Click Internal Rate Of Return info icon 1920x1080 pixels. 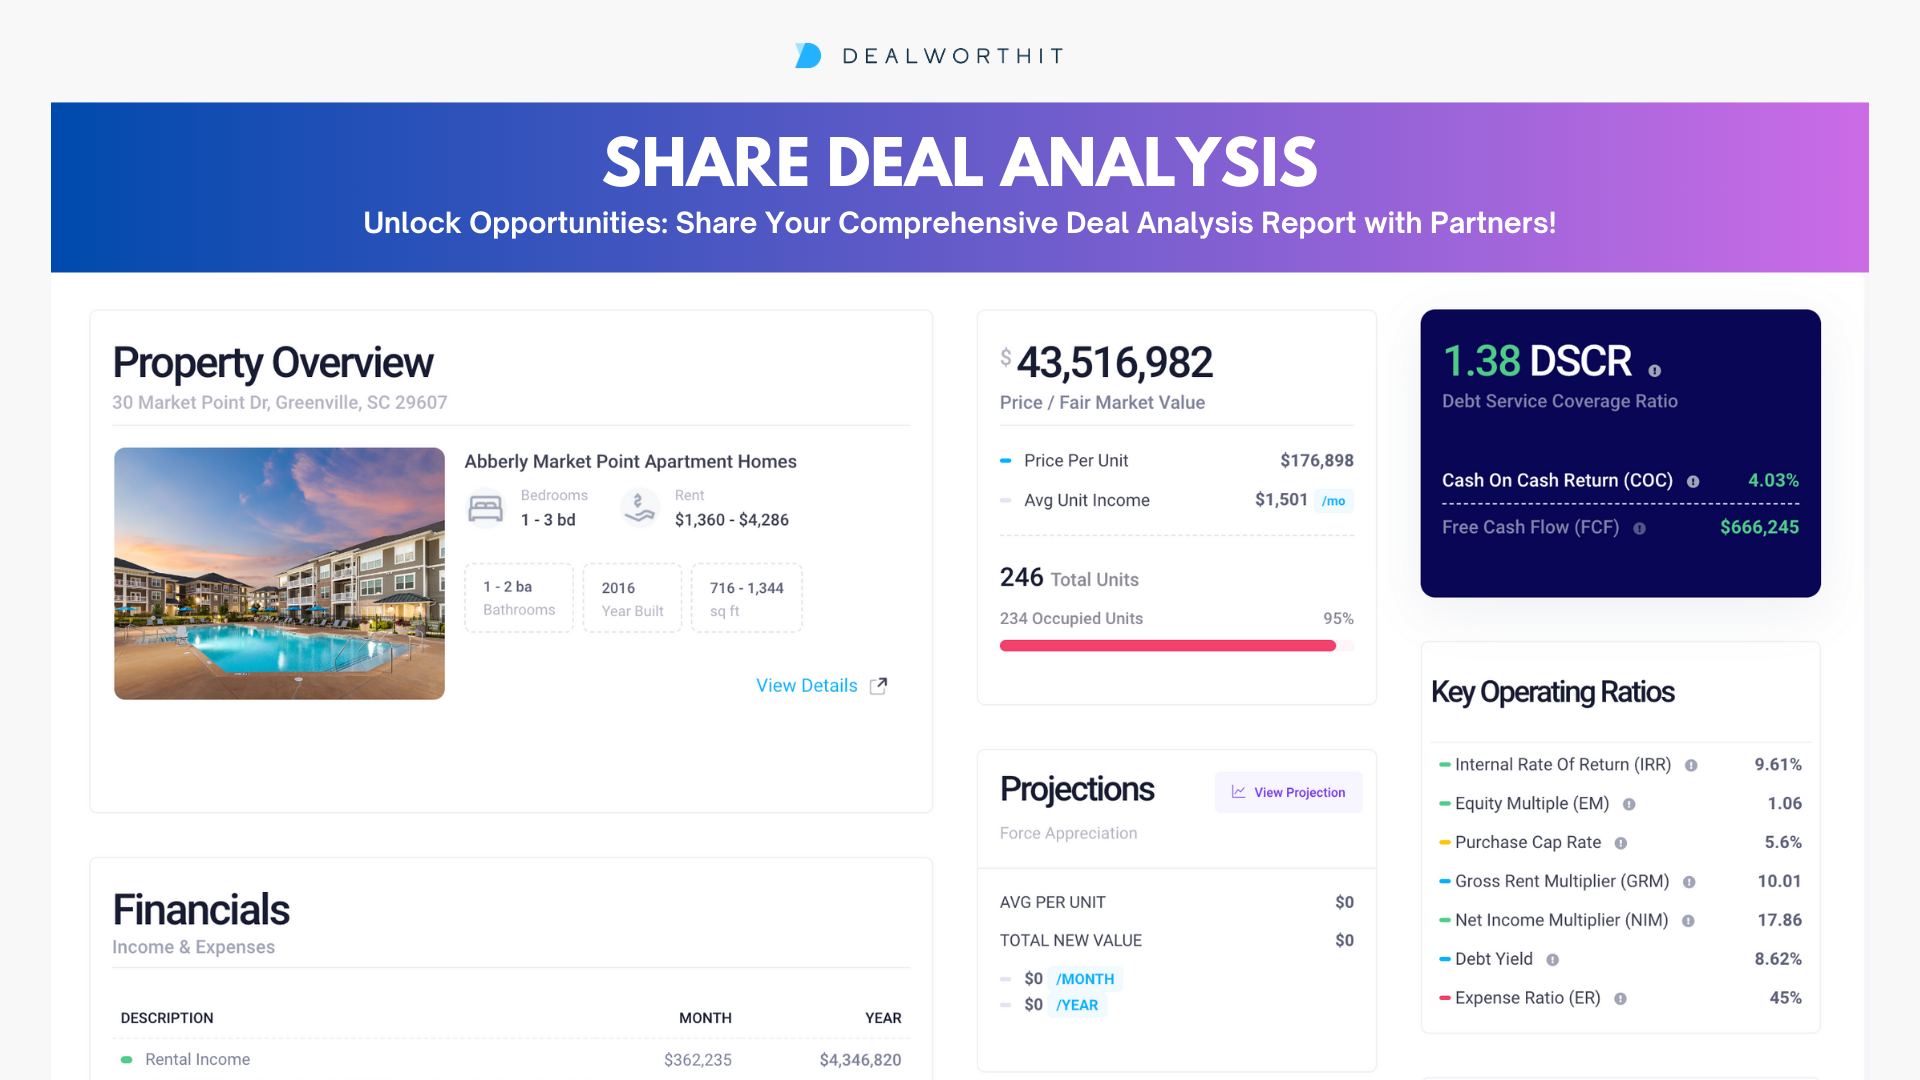pyautogui.click(x=1691, y=765)
